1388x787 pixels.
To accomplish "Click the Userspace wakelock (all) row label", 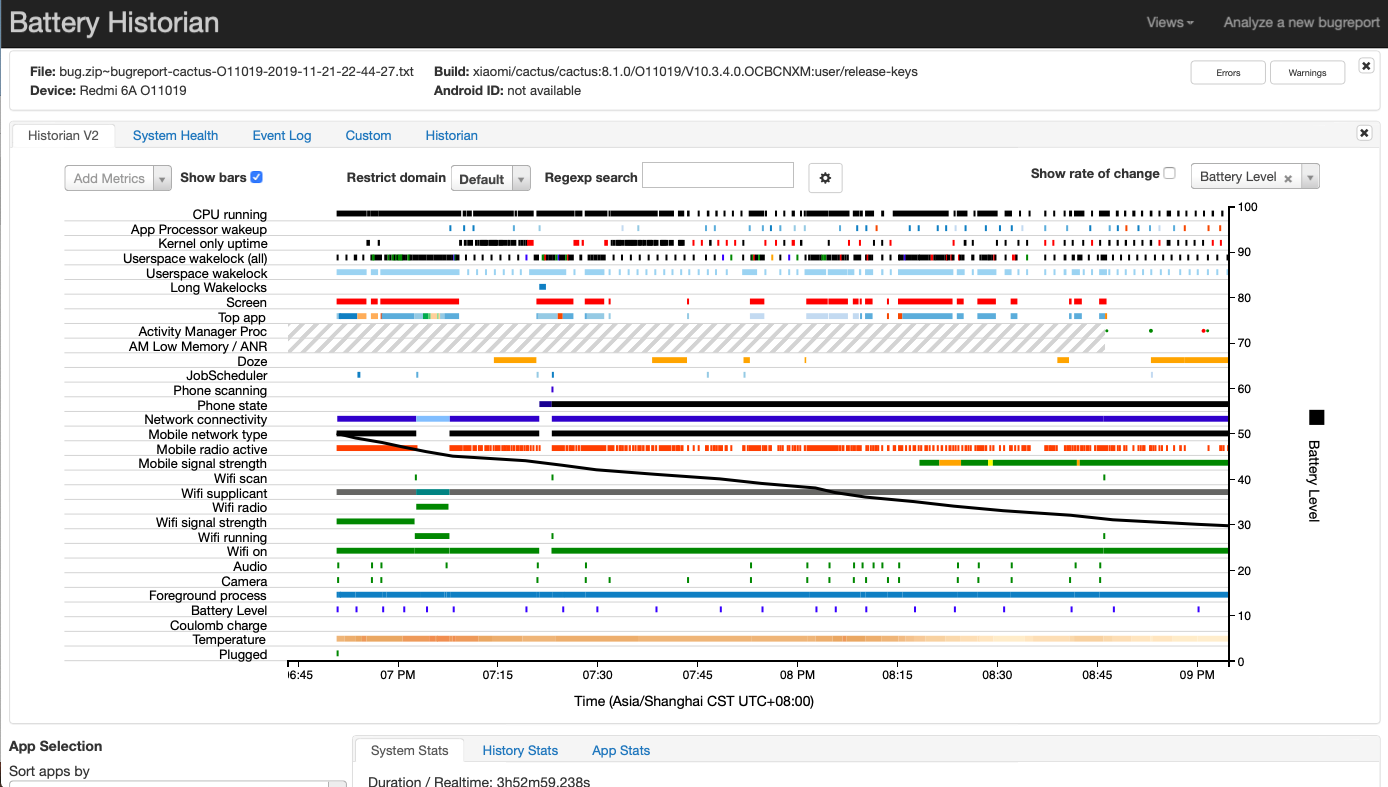I will click(x=195, y=259).
